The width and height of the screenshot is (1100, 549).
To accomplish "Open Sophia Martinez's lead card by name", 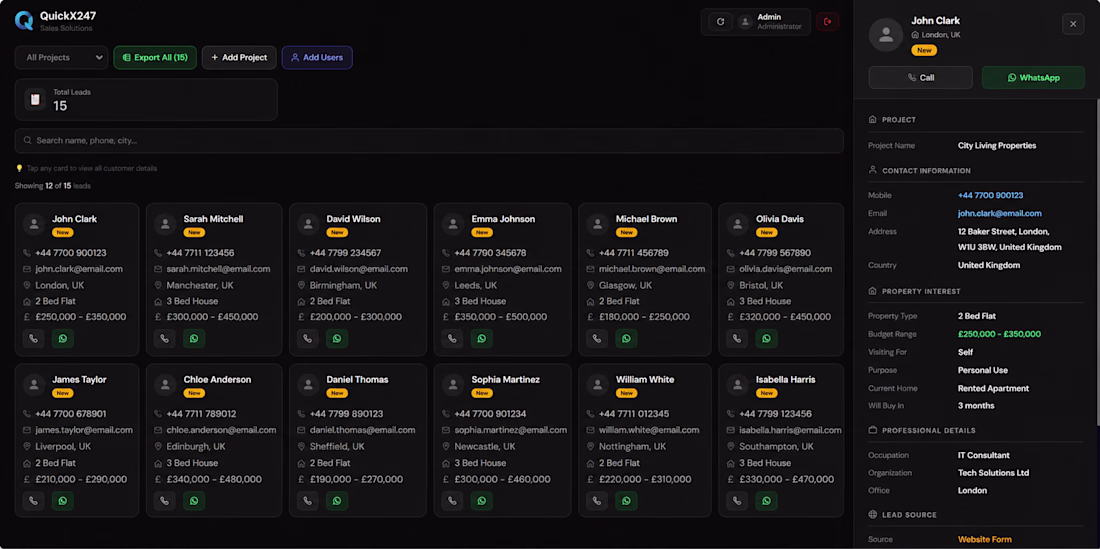I will click(506, 379).
